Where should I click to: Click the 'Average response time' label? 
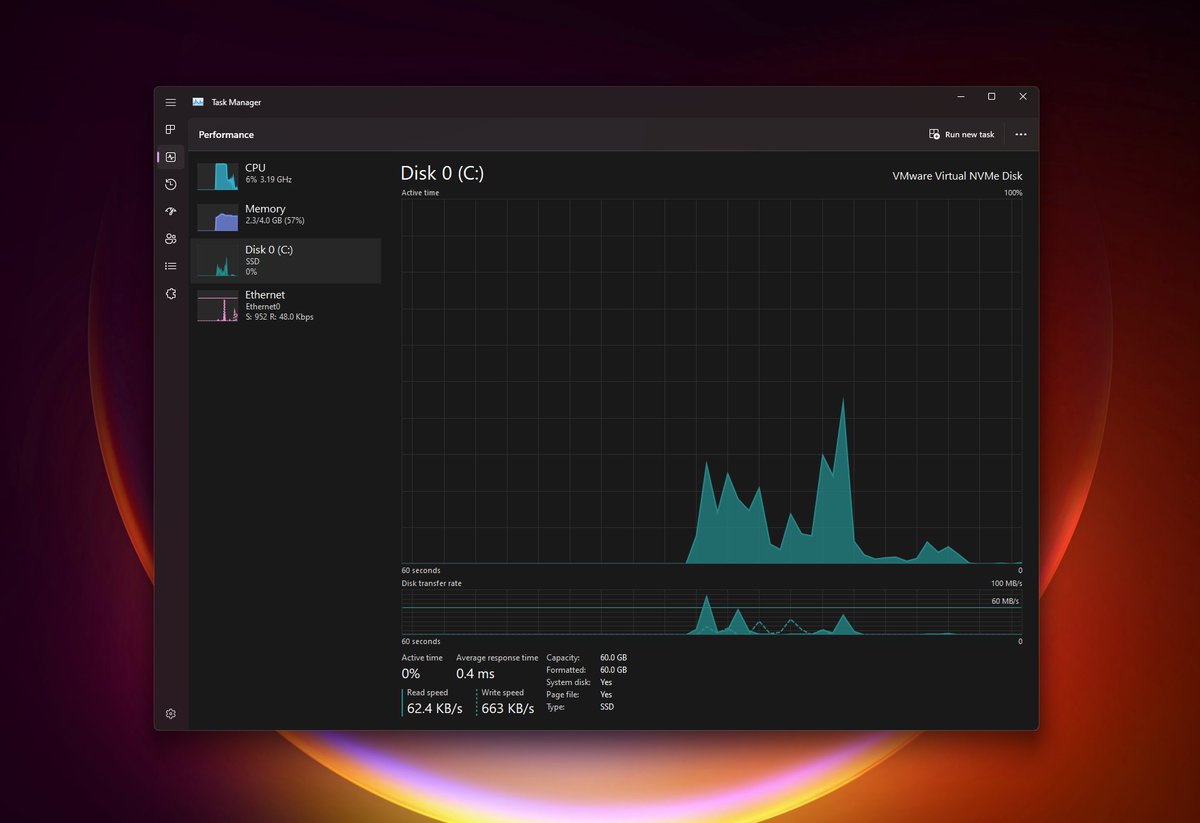pyautogui.click(x=497, y=658)
